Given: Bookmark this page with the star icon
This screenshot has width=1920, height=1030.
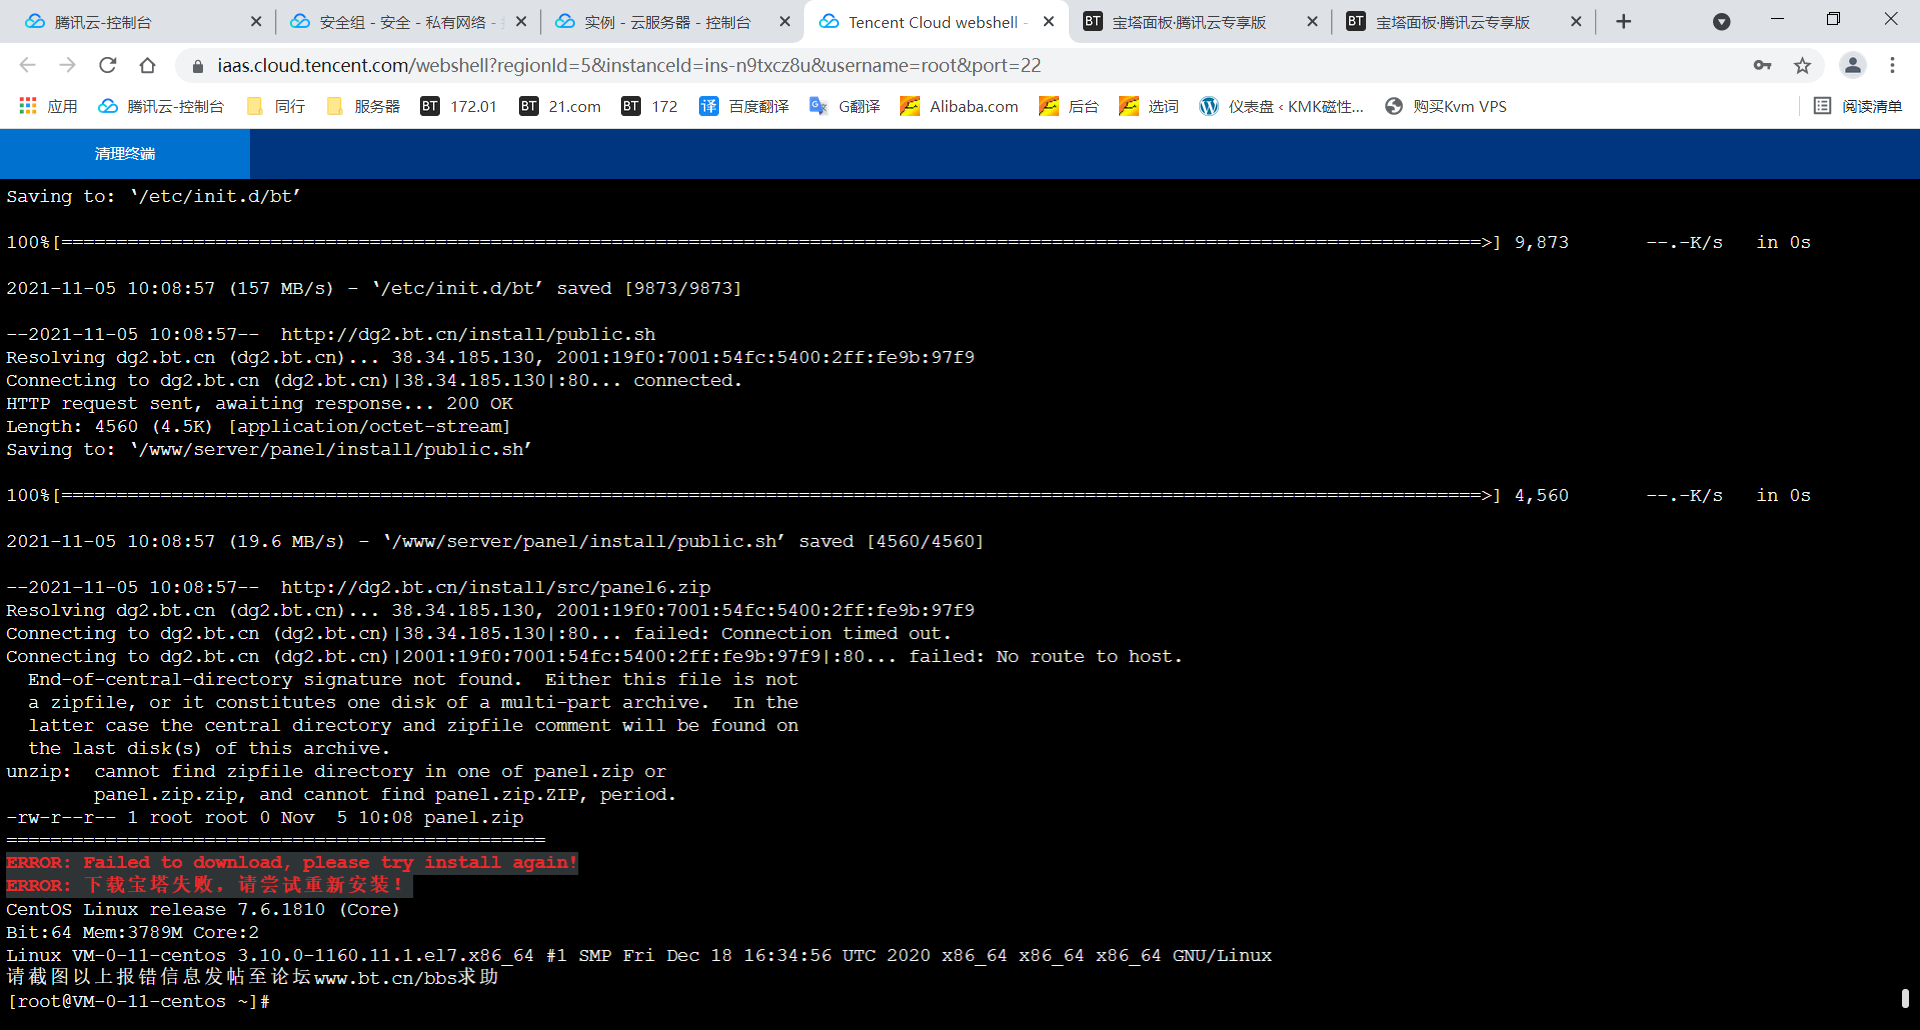Looking at the screenshot, I should pyautogui.click(x=1803, y=66).
